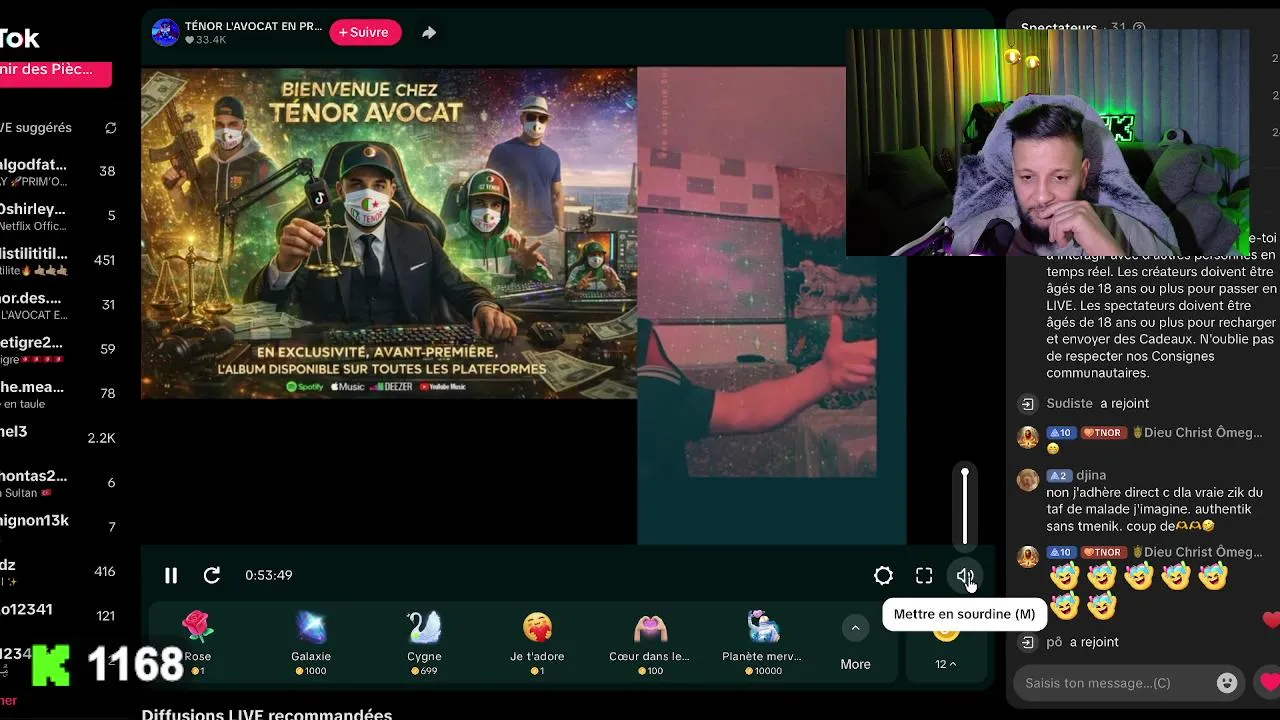Open suggested live with 38 viewers

pyautogui.click(x=58, y=171)
